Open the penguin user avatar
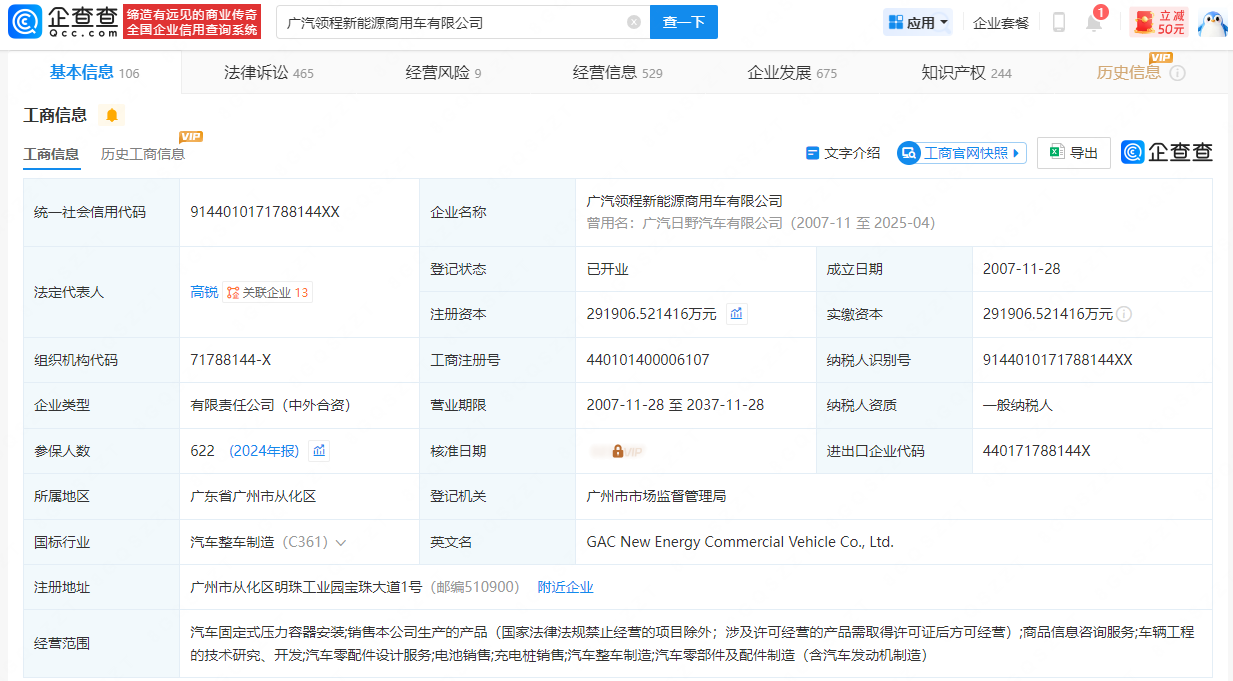Image resolution: width=1233 pixels, height=681 pixels. tap(1213, 22)
